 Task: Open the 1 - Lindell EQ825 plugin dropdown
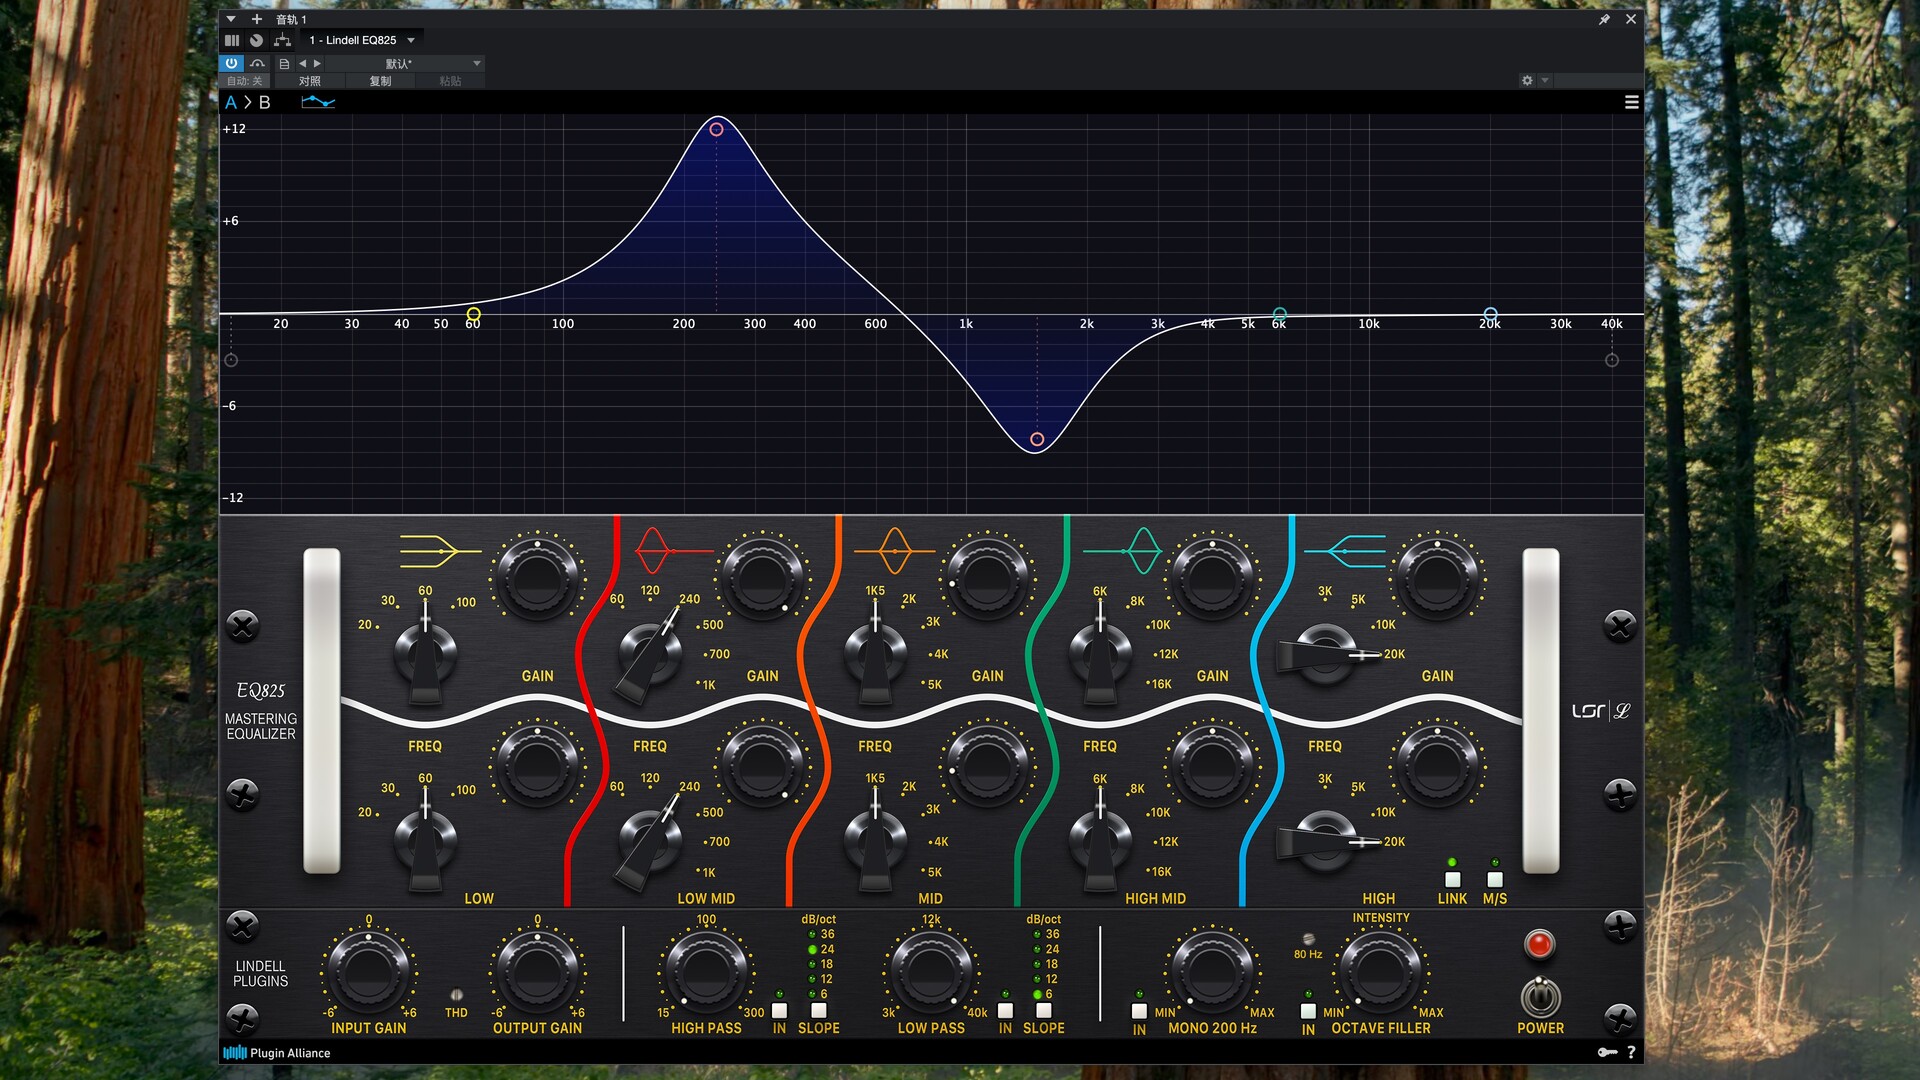point(361,40)
